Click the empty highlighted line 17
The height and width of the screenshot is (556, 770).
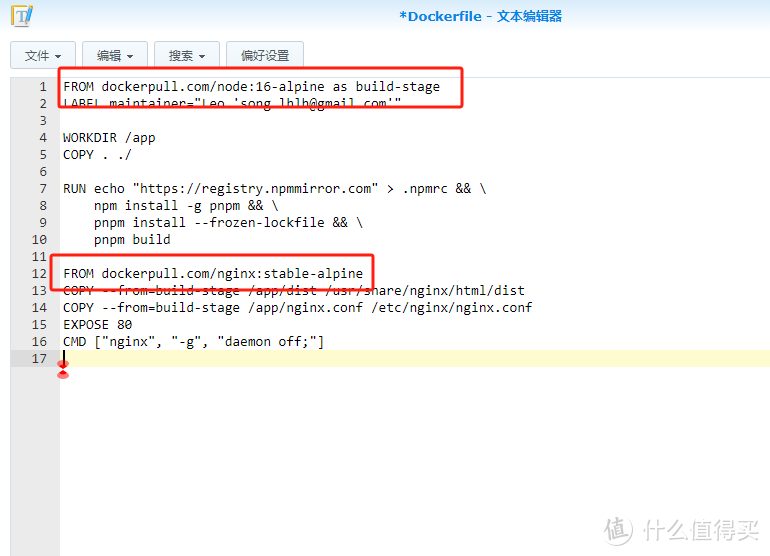(400, 359)
